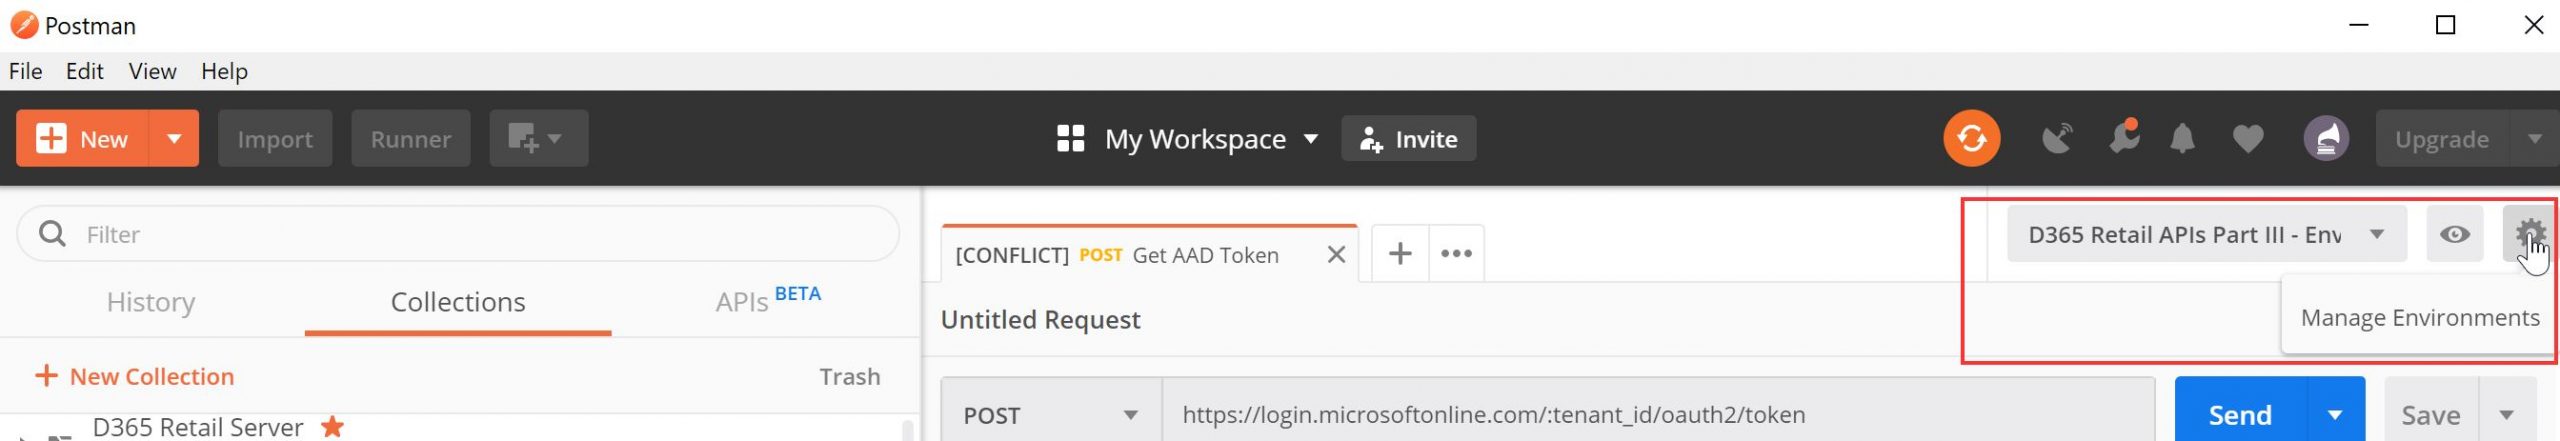The image size is (2560, 441).
Task: Open the Runner
Action: coord(411,138)
